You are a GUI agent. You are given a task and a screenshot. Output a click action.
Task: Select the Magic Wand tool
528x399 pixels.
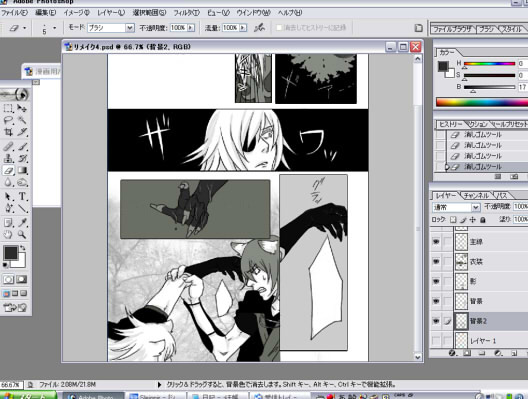point(22,120)
